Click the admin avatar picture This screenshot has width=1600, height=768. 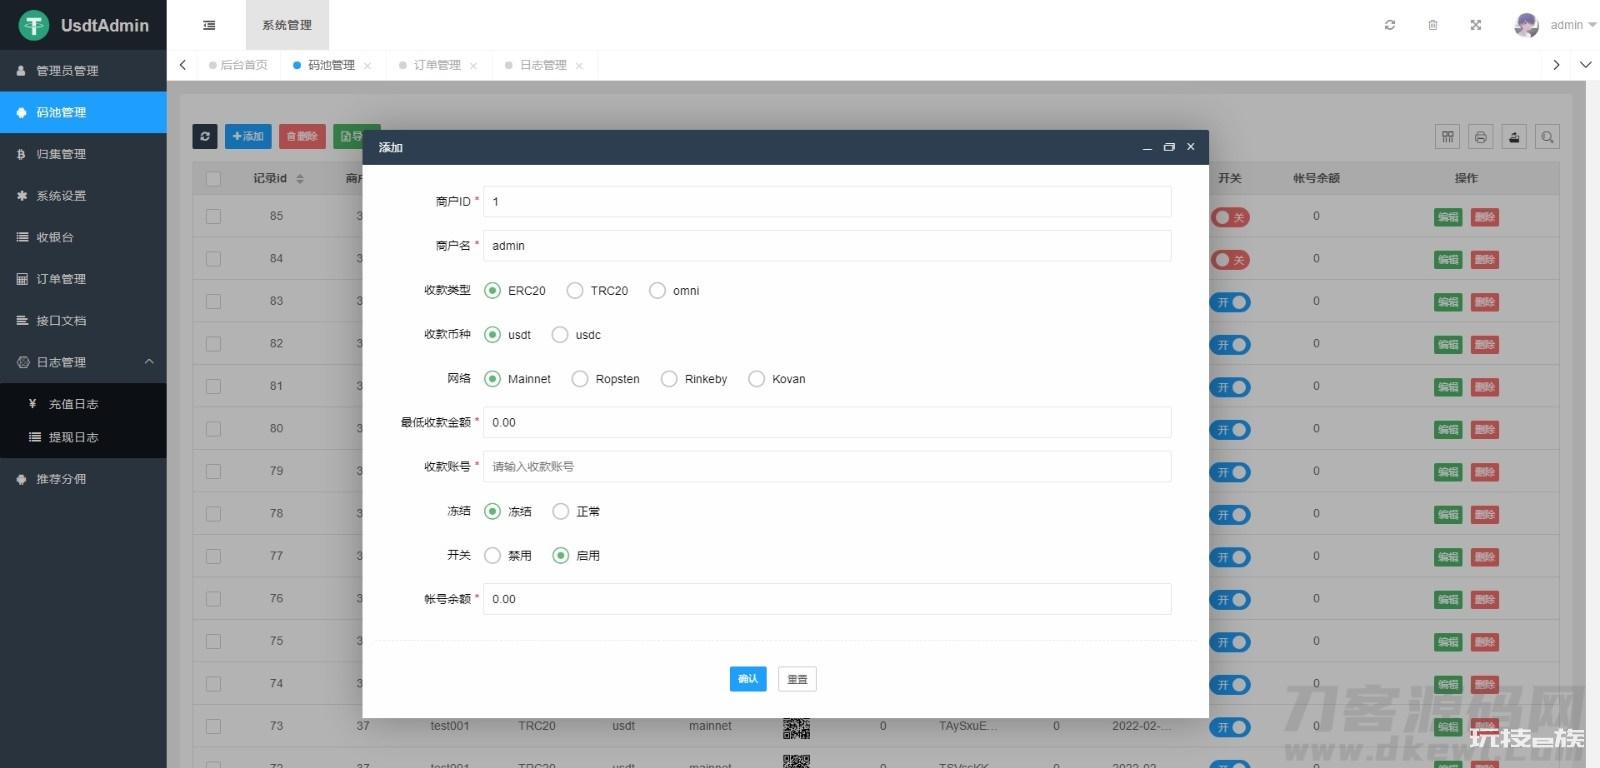coord(1526,25)
